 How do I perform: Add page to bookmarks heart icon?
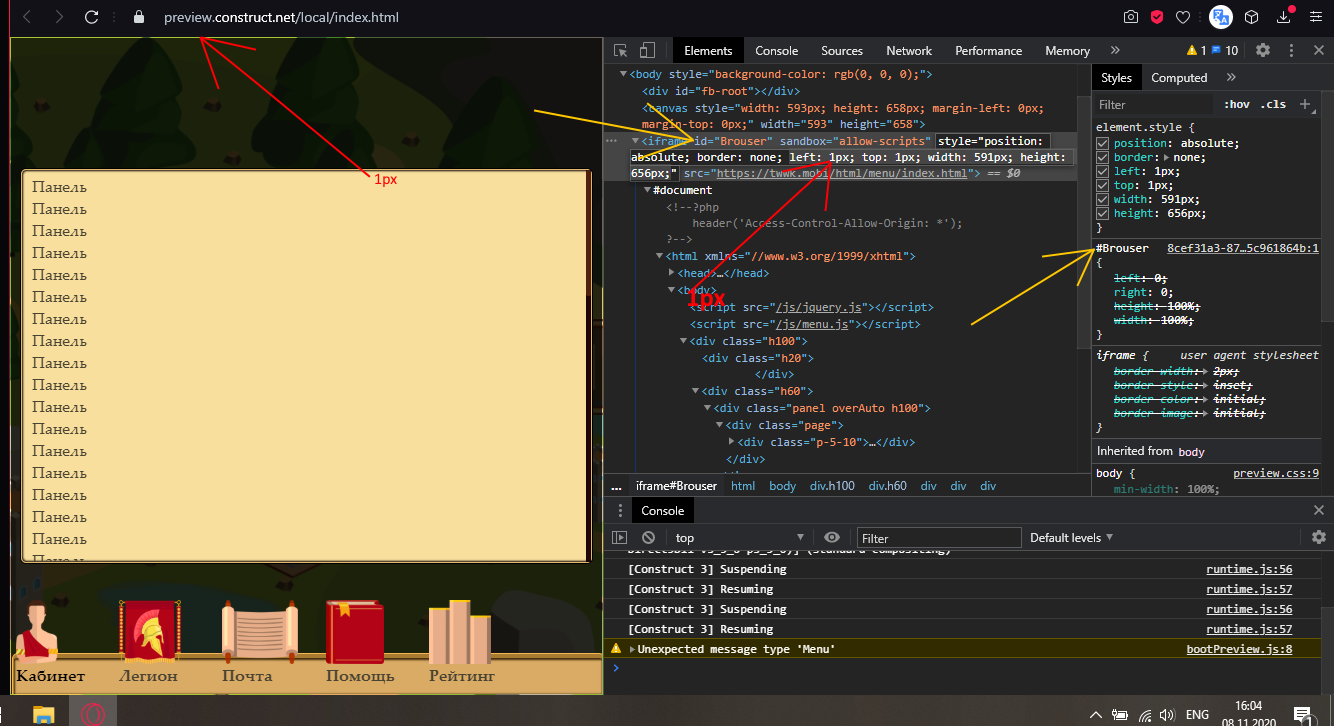point(1182,17)
